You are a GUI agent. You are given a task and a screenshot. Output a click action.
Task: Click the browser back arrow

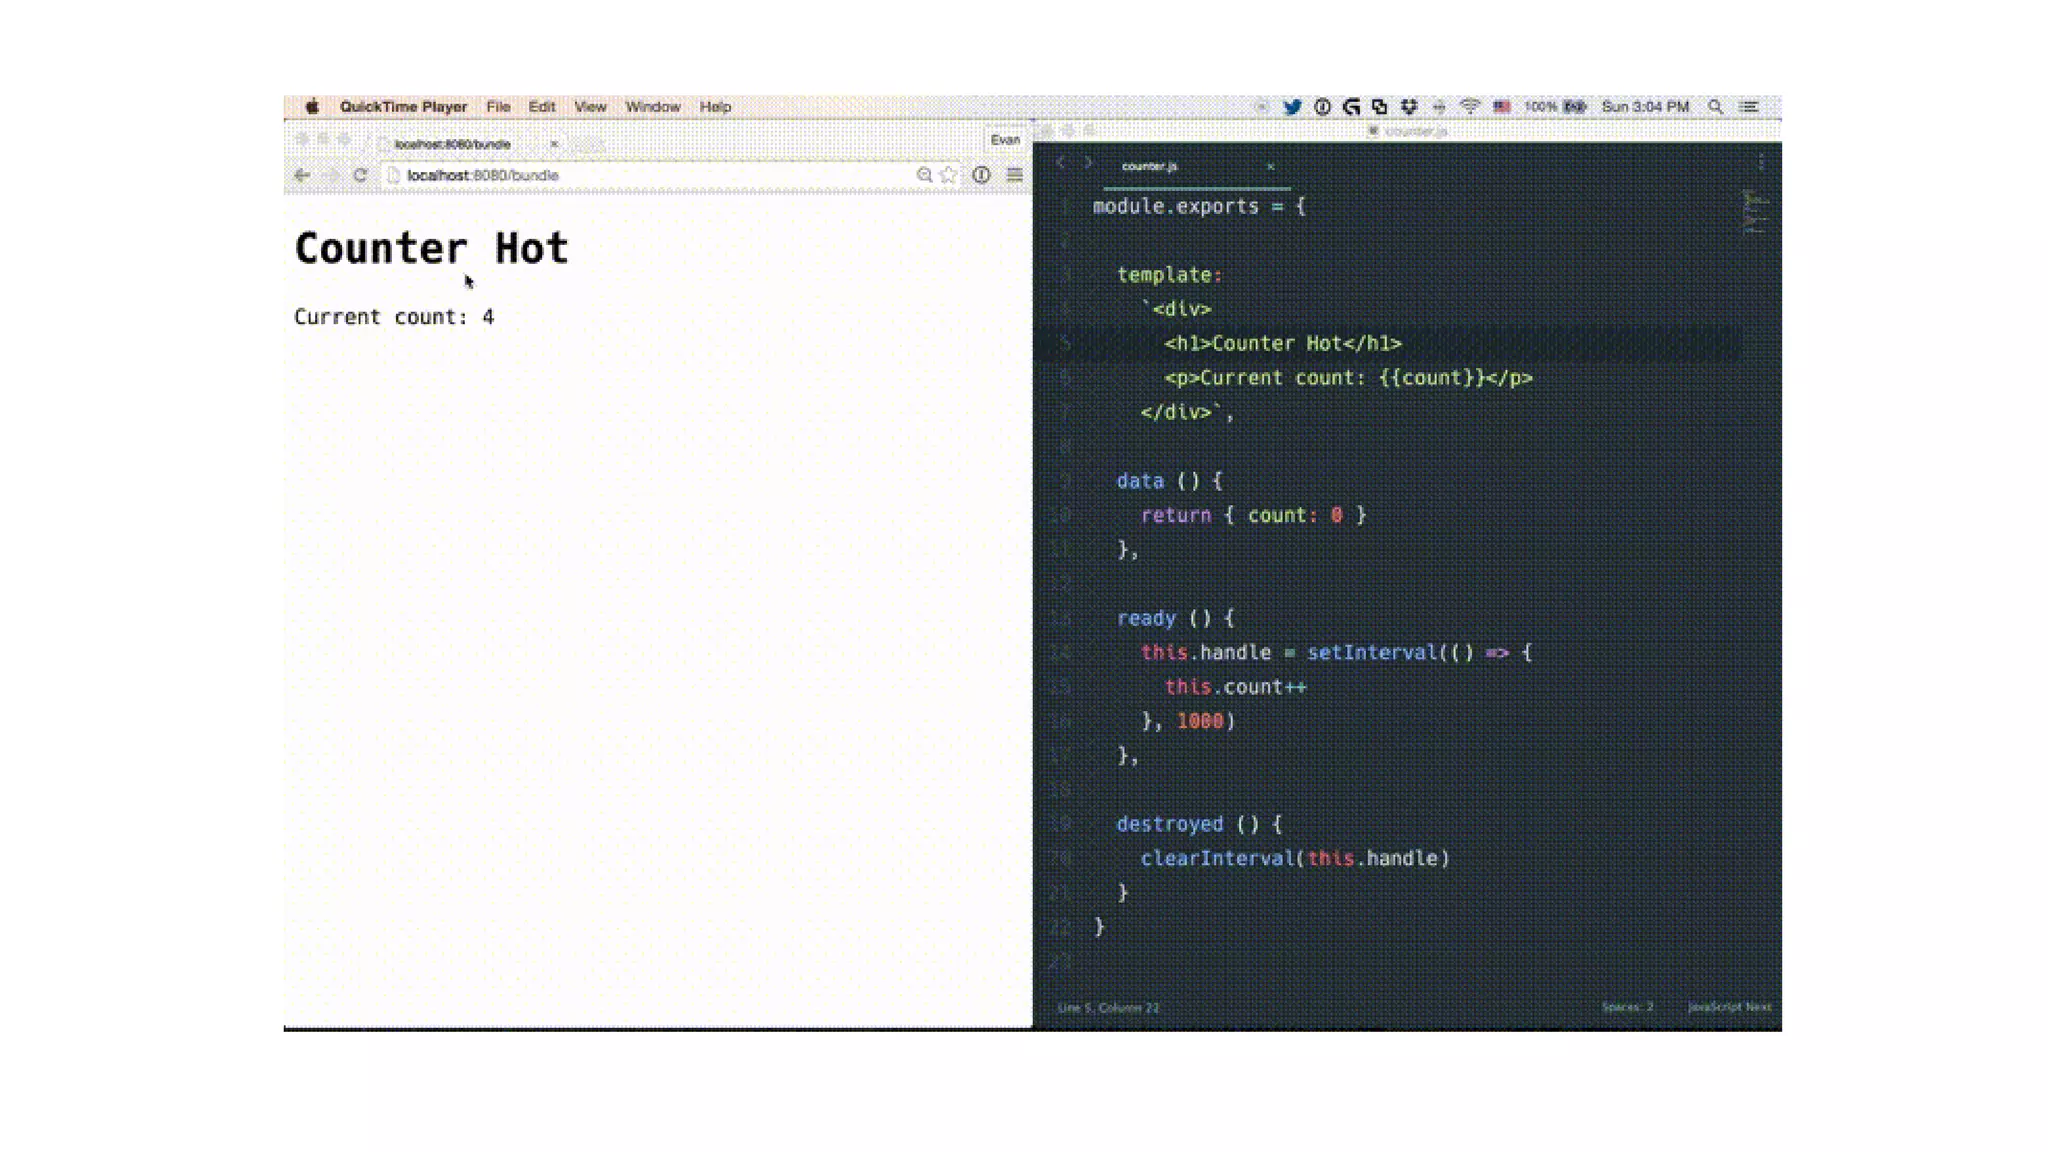[x=302, y=175]
